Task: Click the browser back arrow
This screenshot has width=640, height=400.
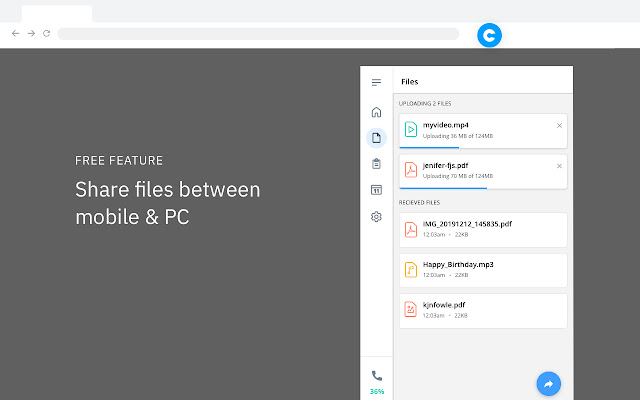Action: pos(15,34)
